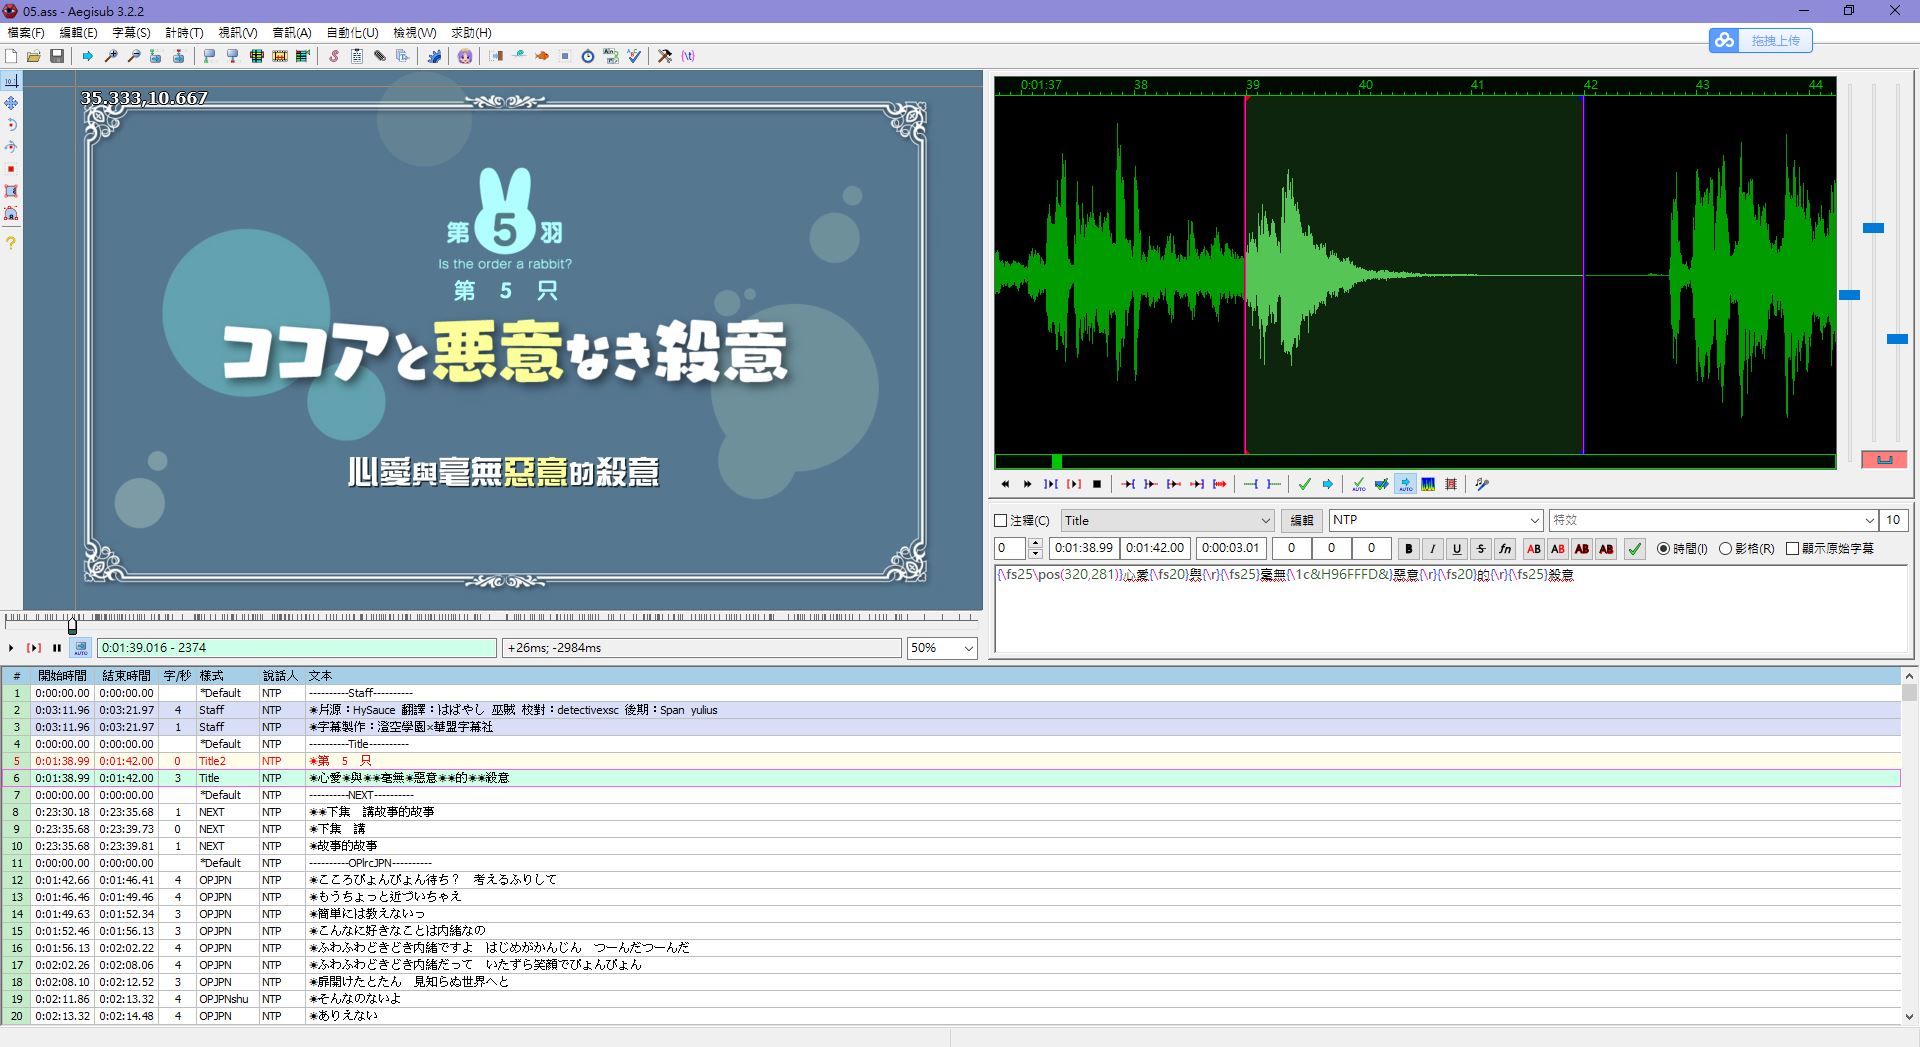
Task: Toggle video auto-scroll button beside pause
Action: coord(81,648)
